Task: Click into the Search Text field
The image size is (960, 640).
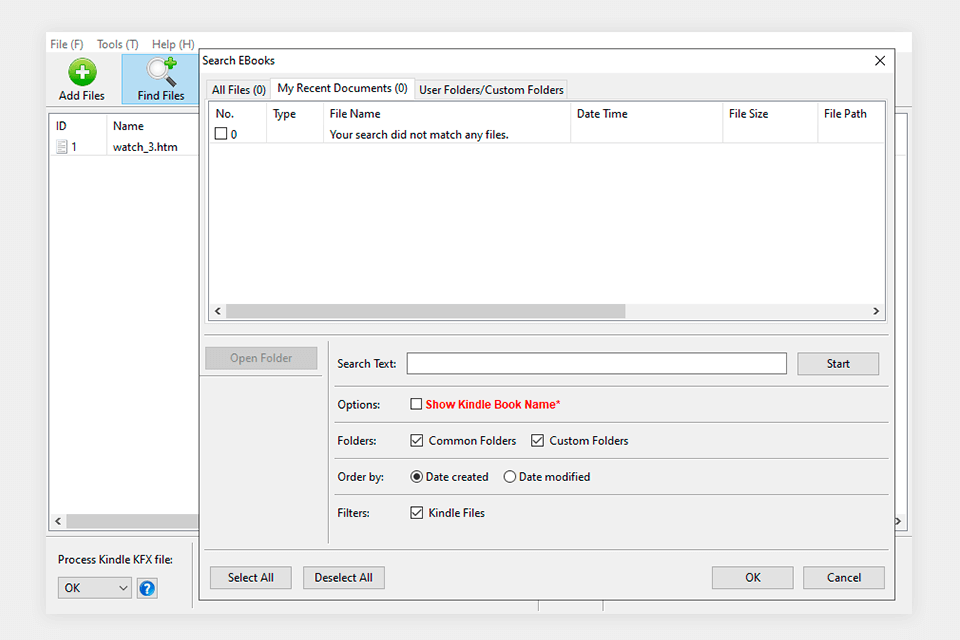Action: [596, 364]
